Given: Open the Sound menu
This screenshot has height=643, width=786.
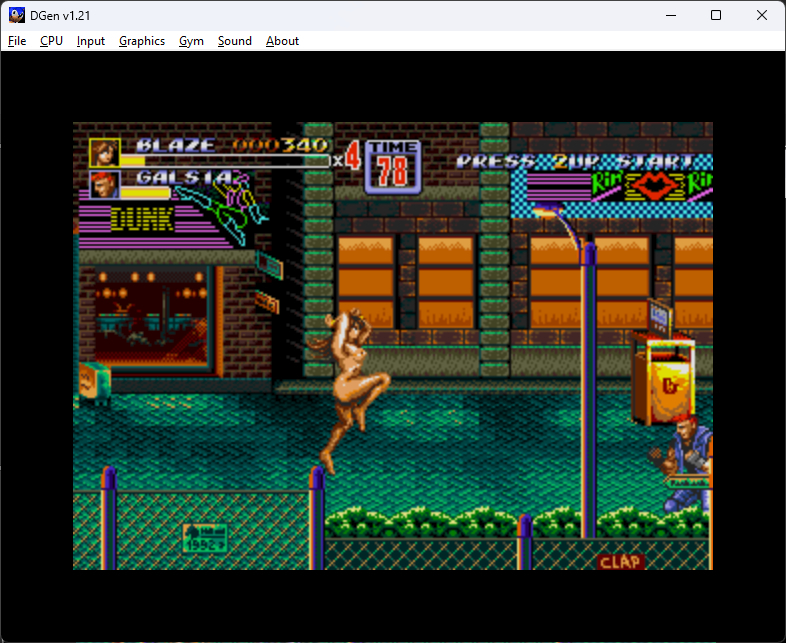Looking at the screenshot, I should 235,41.
